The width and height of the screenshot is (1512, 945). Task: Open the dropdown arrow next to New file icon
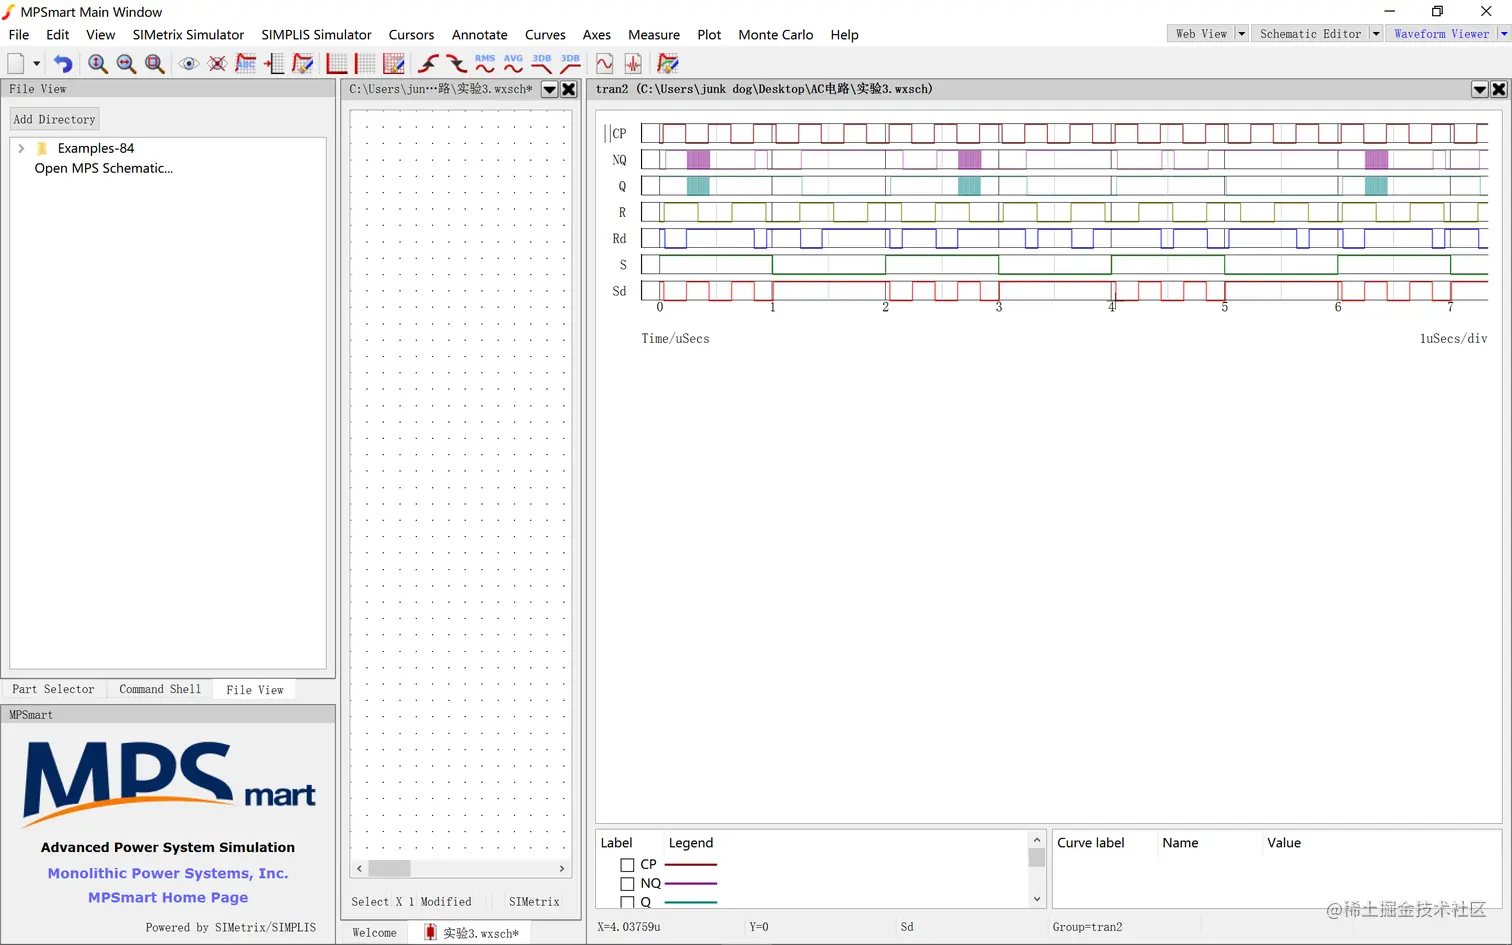click(37, 64)
